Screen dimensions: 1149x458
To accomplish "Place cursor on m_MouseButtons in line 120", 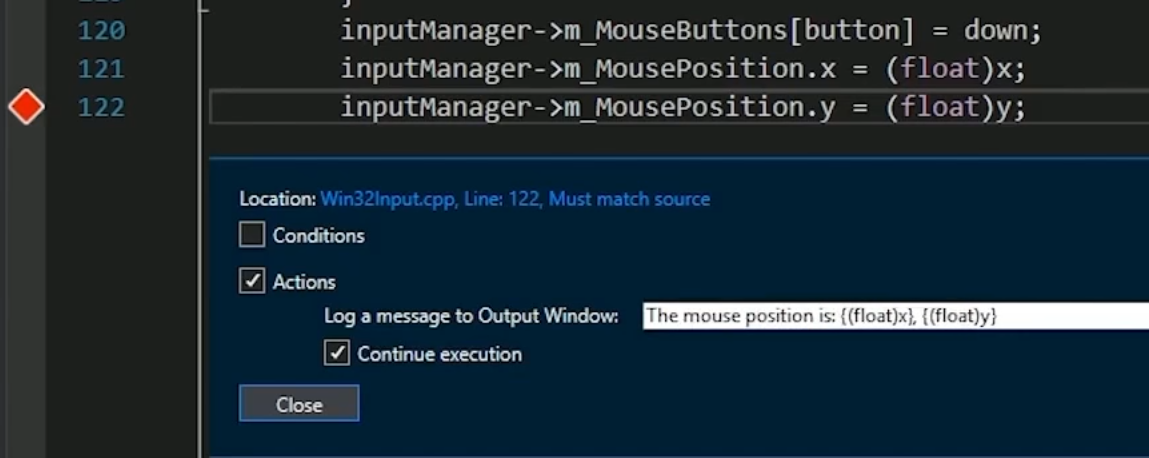I will pos(676,31).
